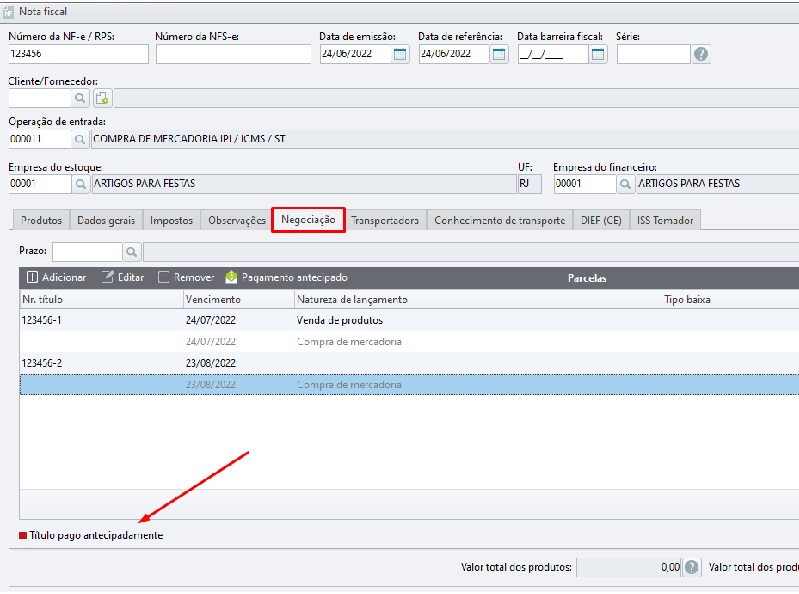The image size is (799, 594).
Task: Click the Nota fiscal window icon
Action: point(8,12)
